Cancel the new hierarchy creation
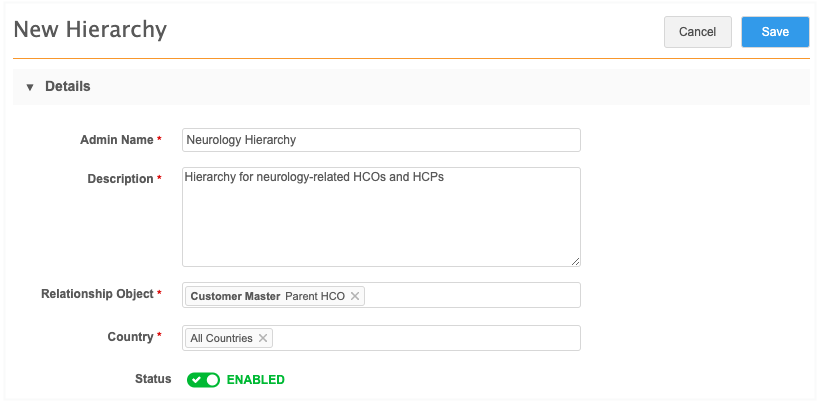The image size is (817, 403). point(697,32)
